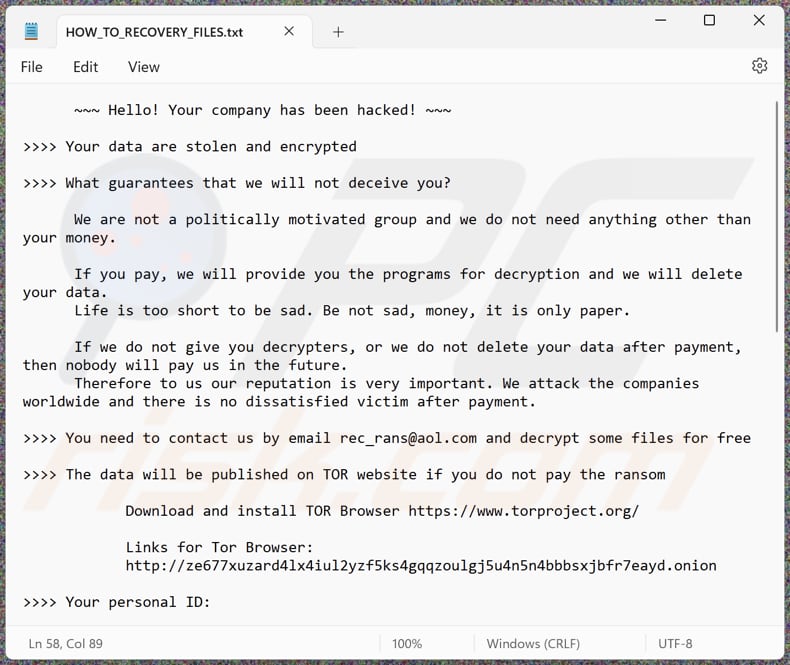Minimize the Notepad window
790x665 pixels.
point(661,20)
